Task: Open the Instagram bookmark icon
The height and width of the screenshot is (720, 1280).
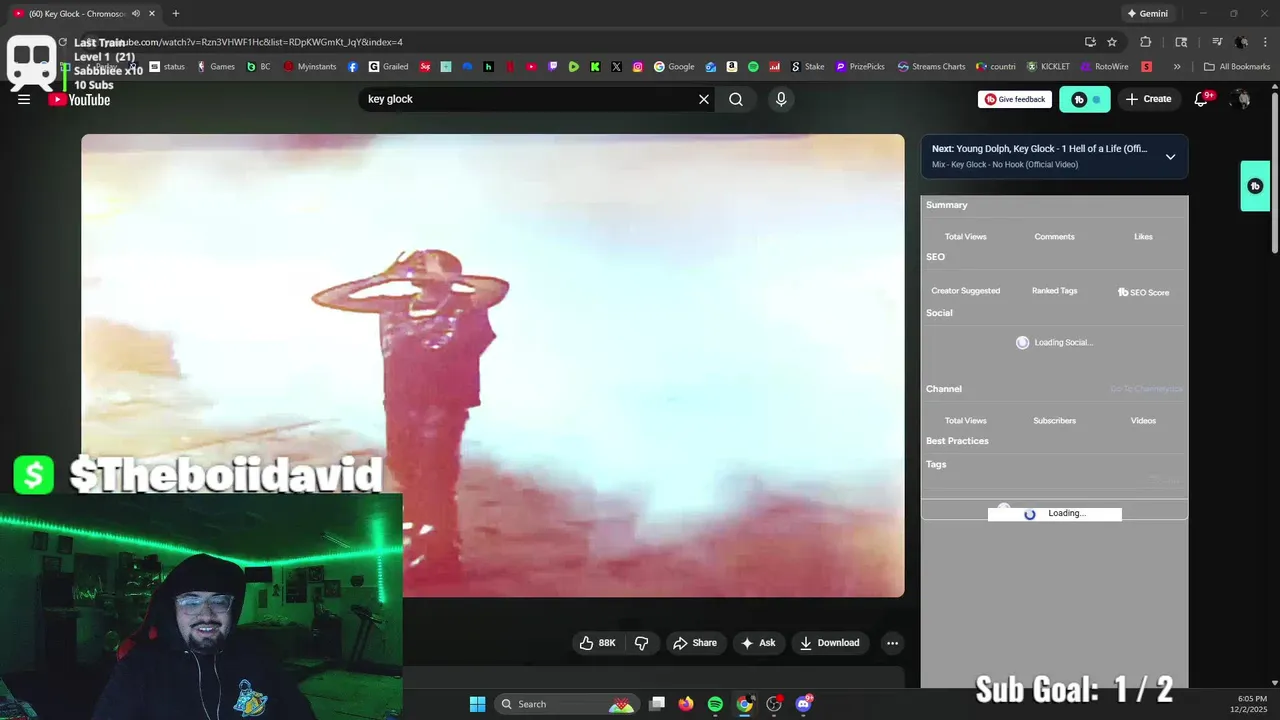Action: 638,67
